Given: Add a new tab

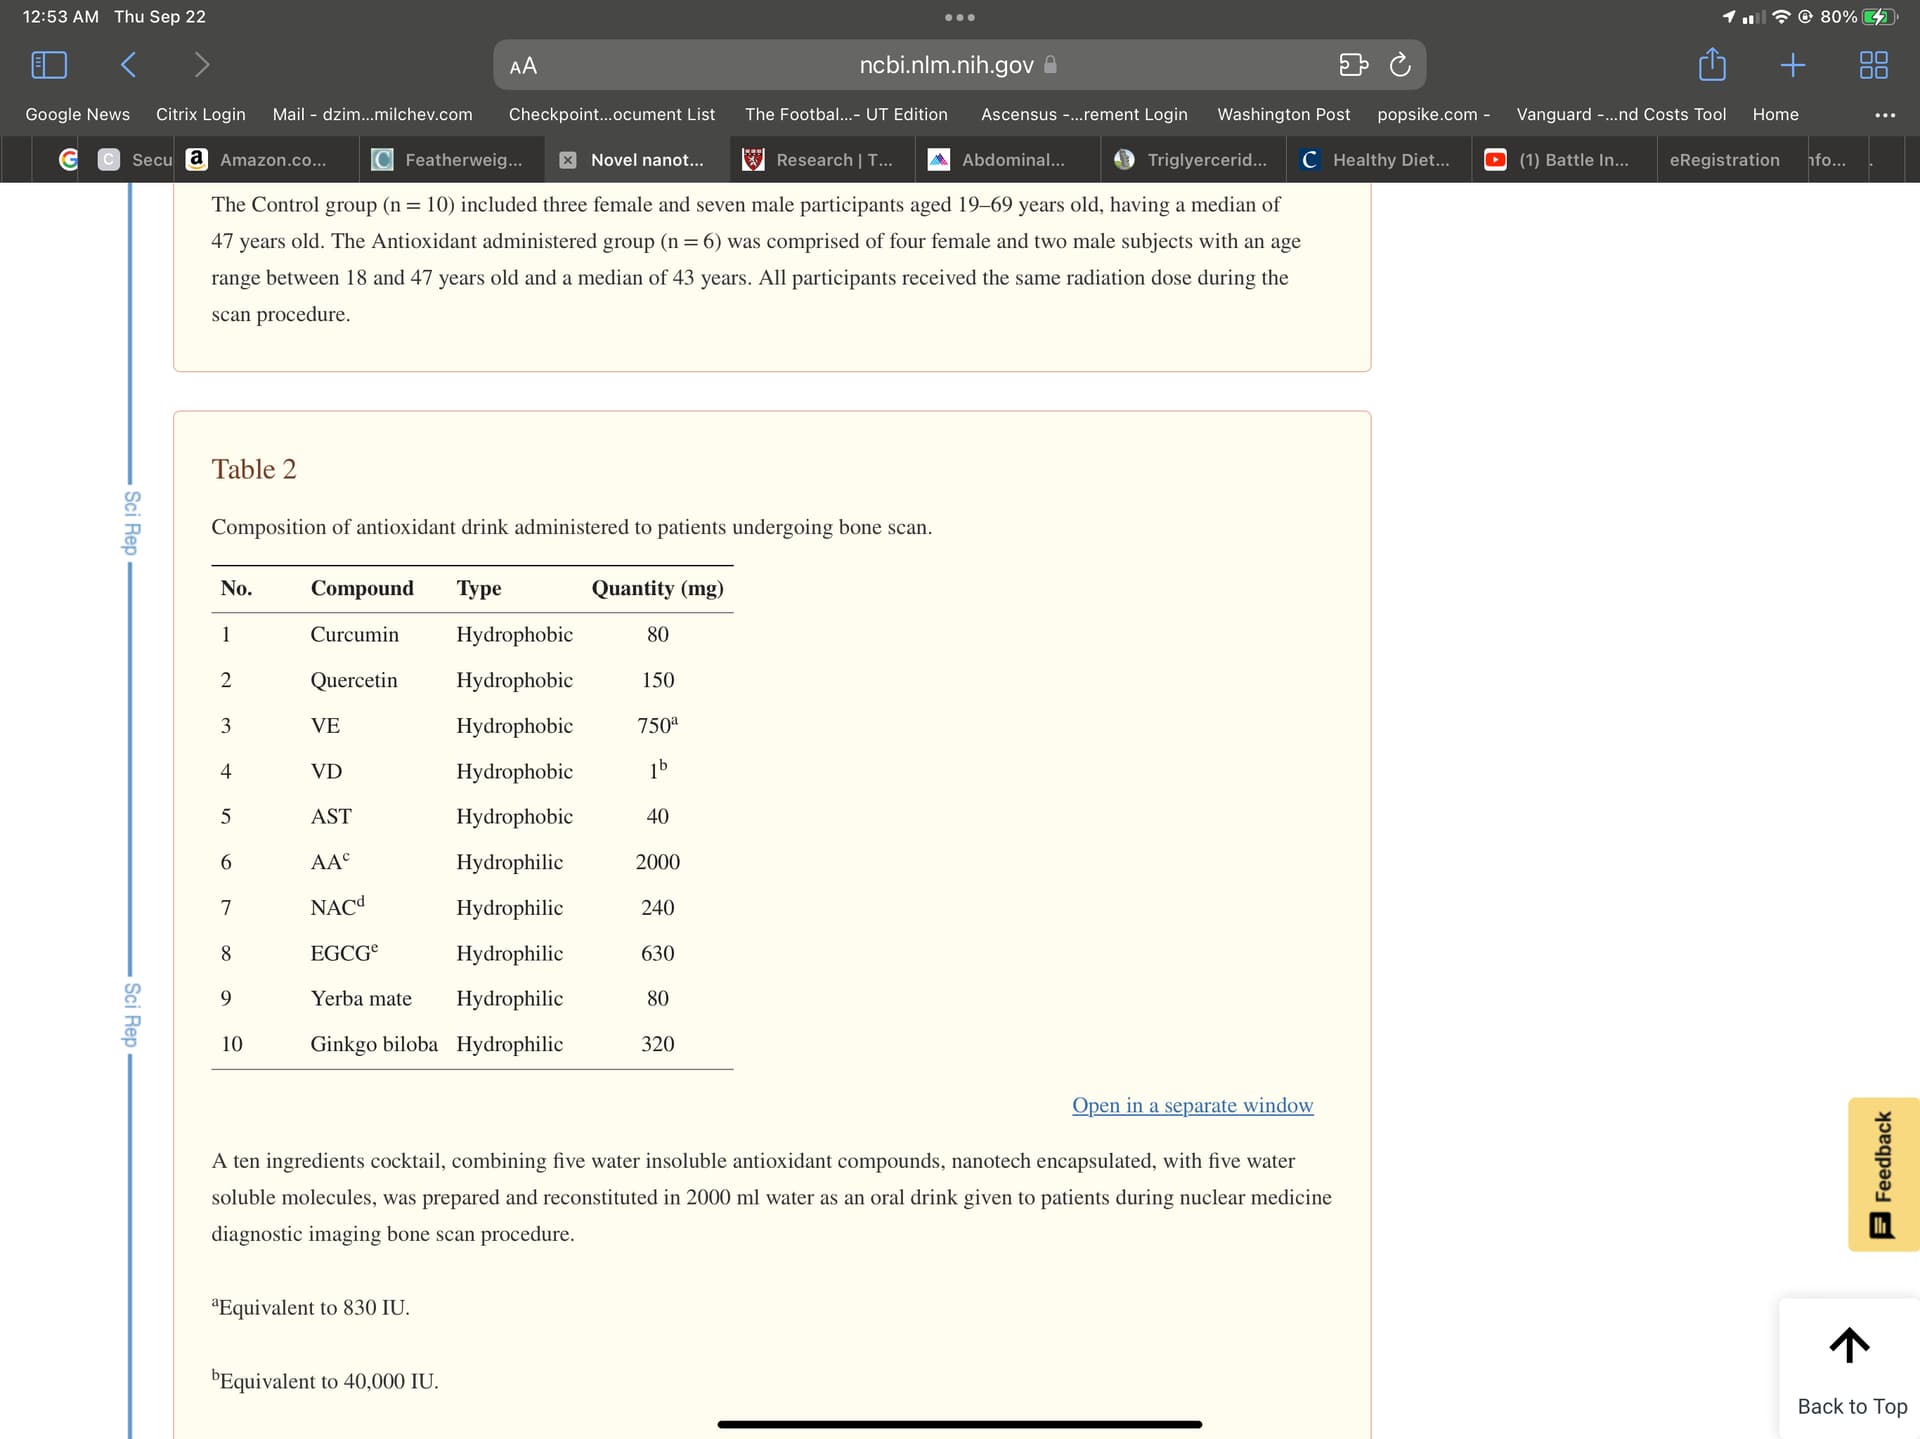Looking at the screenshot, I should pos(1793,65).
